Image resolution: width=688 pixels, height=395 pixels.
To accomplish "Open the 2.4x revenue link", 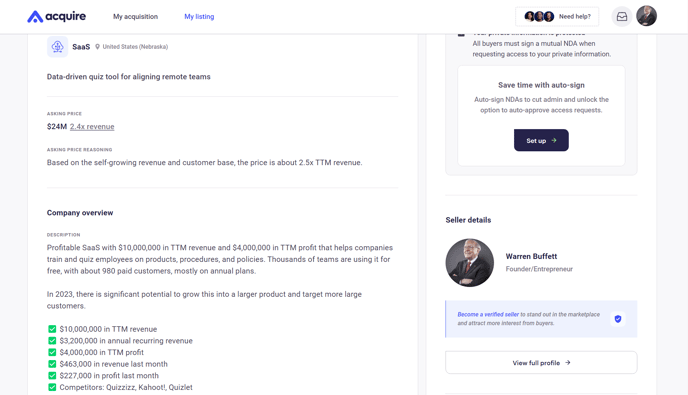I will pos(92,126).
